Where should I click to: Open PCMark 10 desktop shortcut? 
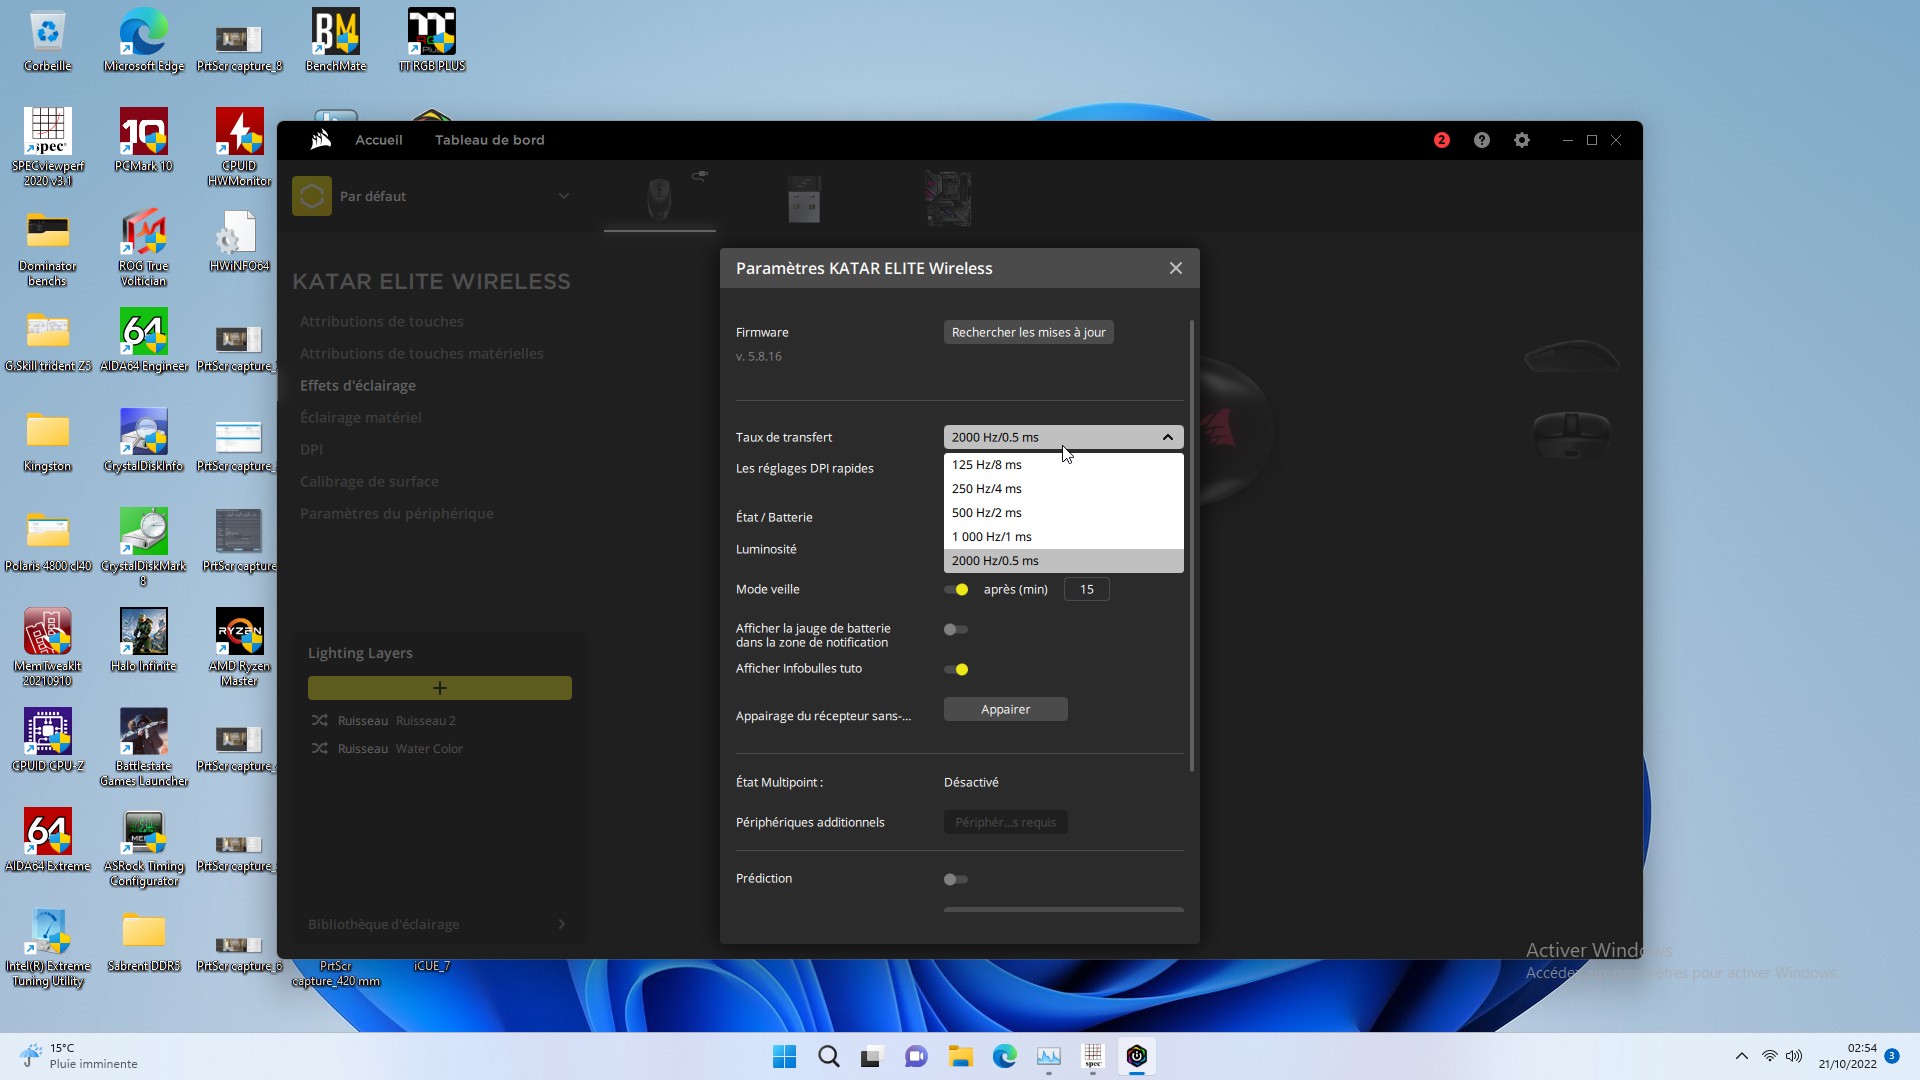tap(144, 142)
